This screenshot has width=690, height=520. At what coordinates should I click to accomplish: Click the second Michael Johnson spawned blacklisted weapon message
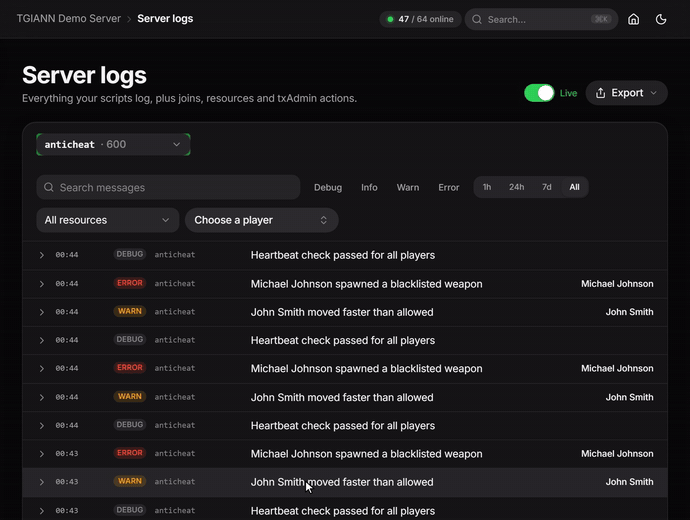(x=367, y=369)
